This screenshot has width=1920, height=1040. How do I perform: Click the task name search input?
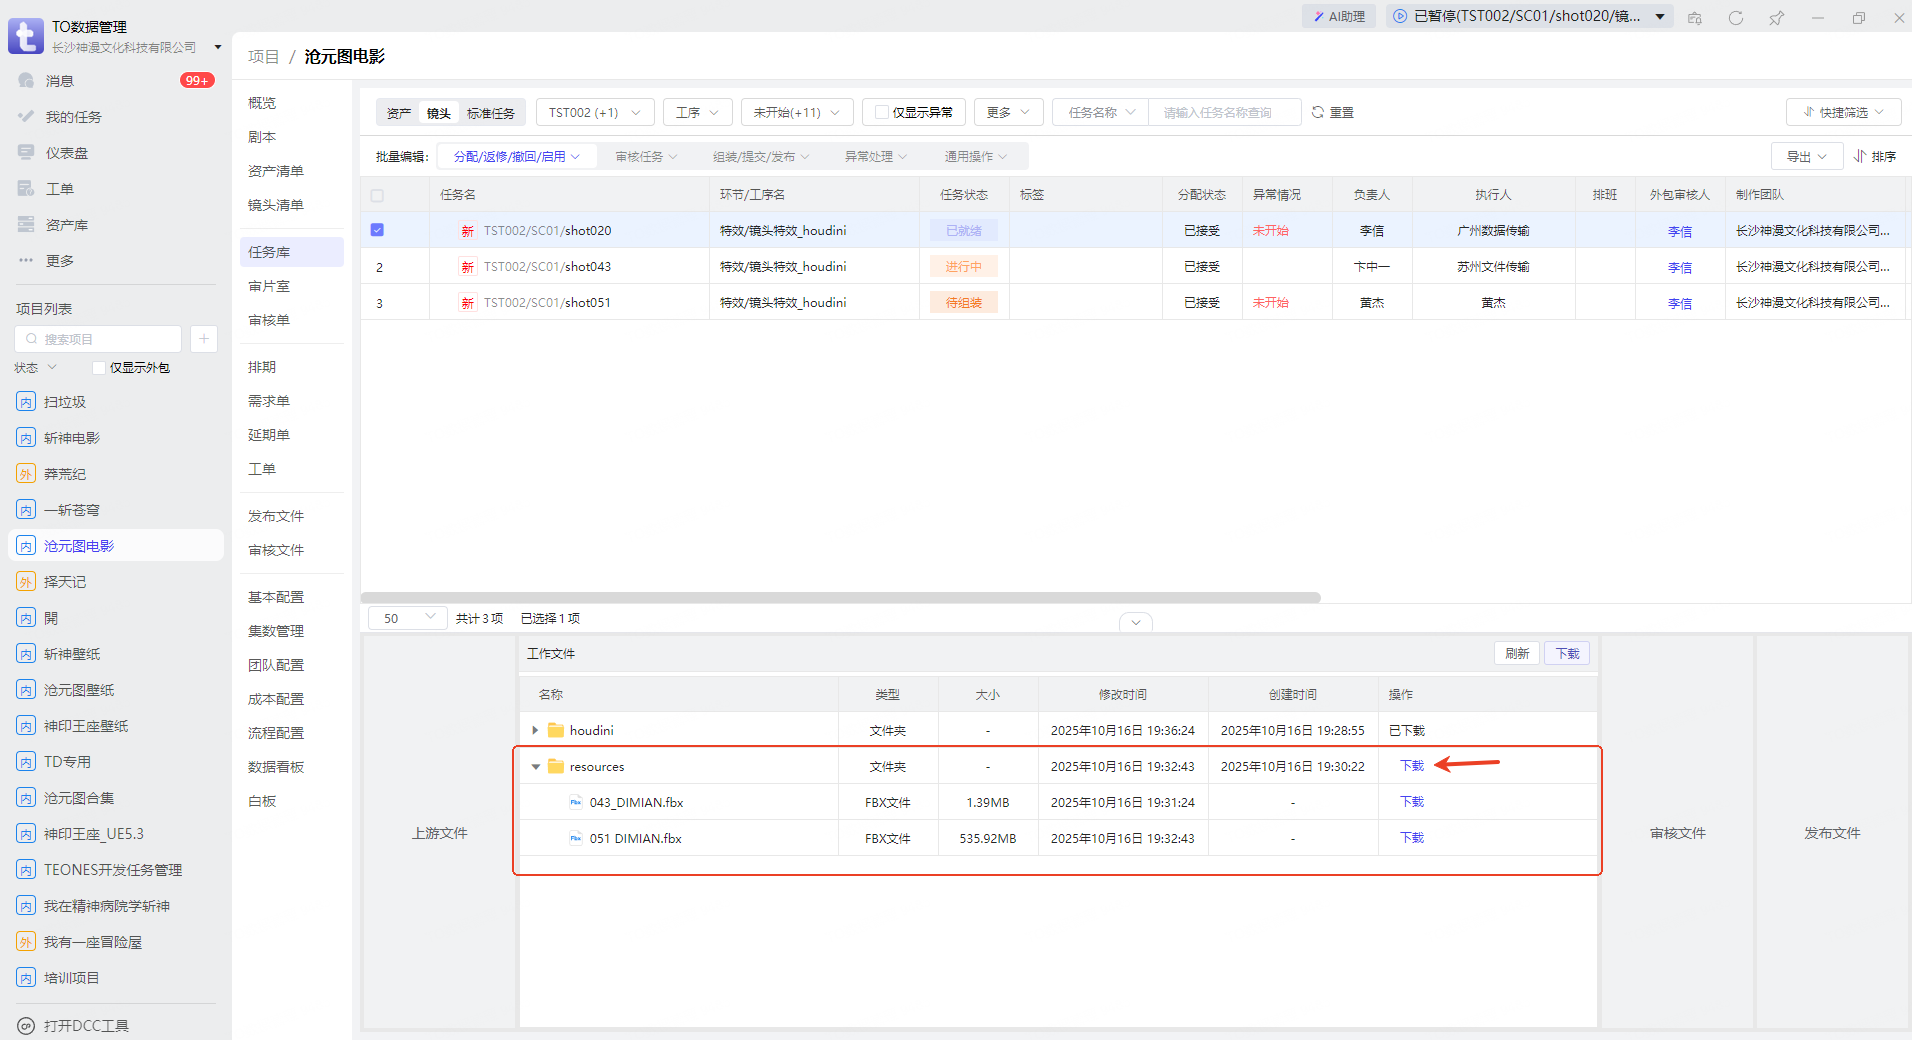click(1225, 113)
